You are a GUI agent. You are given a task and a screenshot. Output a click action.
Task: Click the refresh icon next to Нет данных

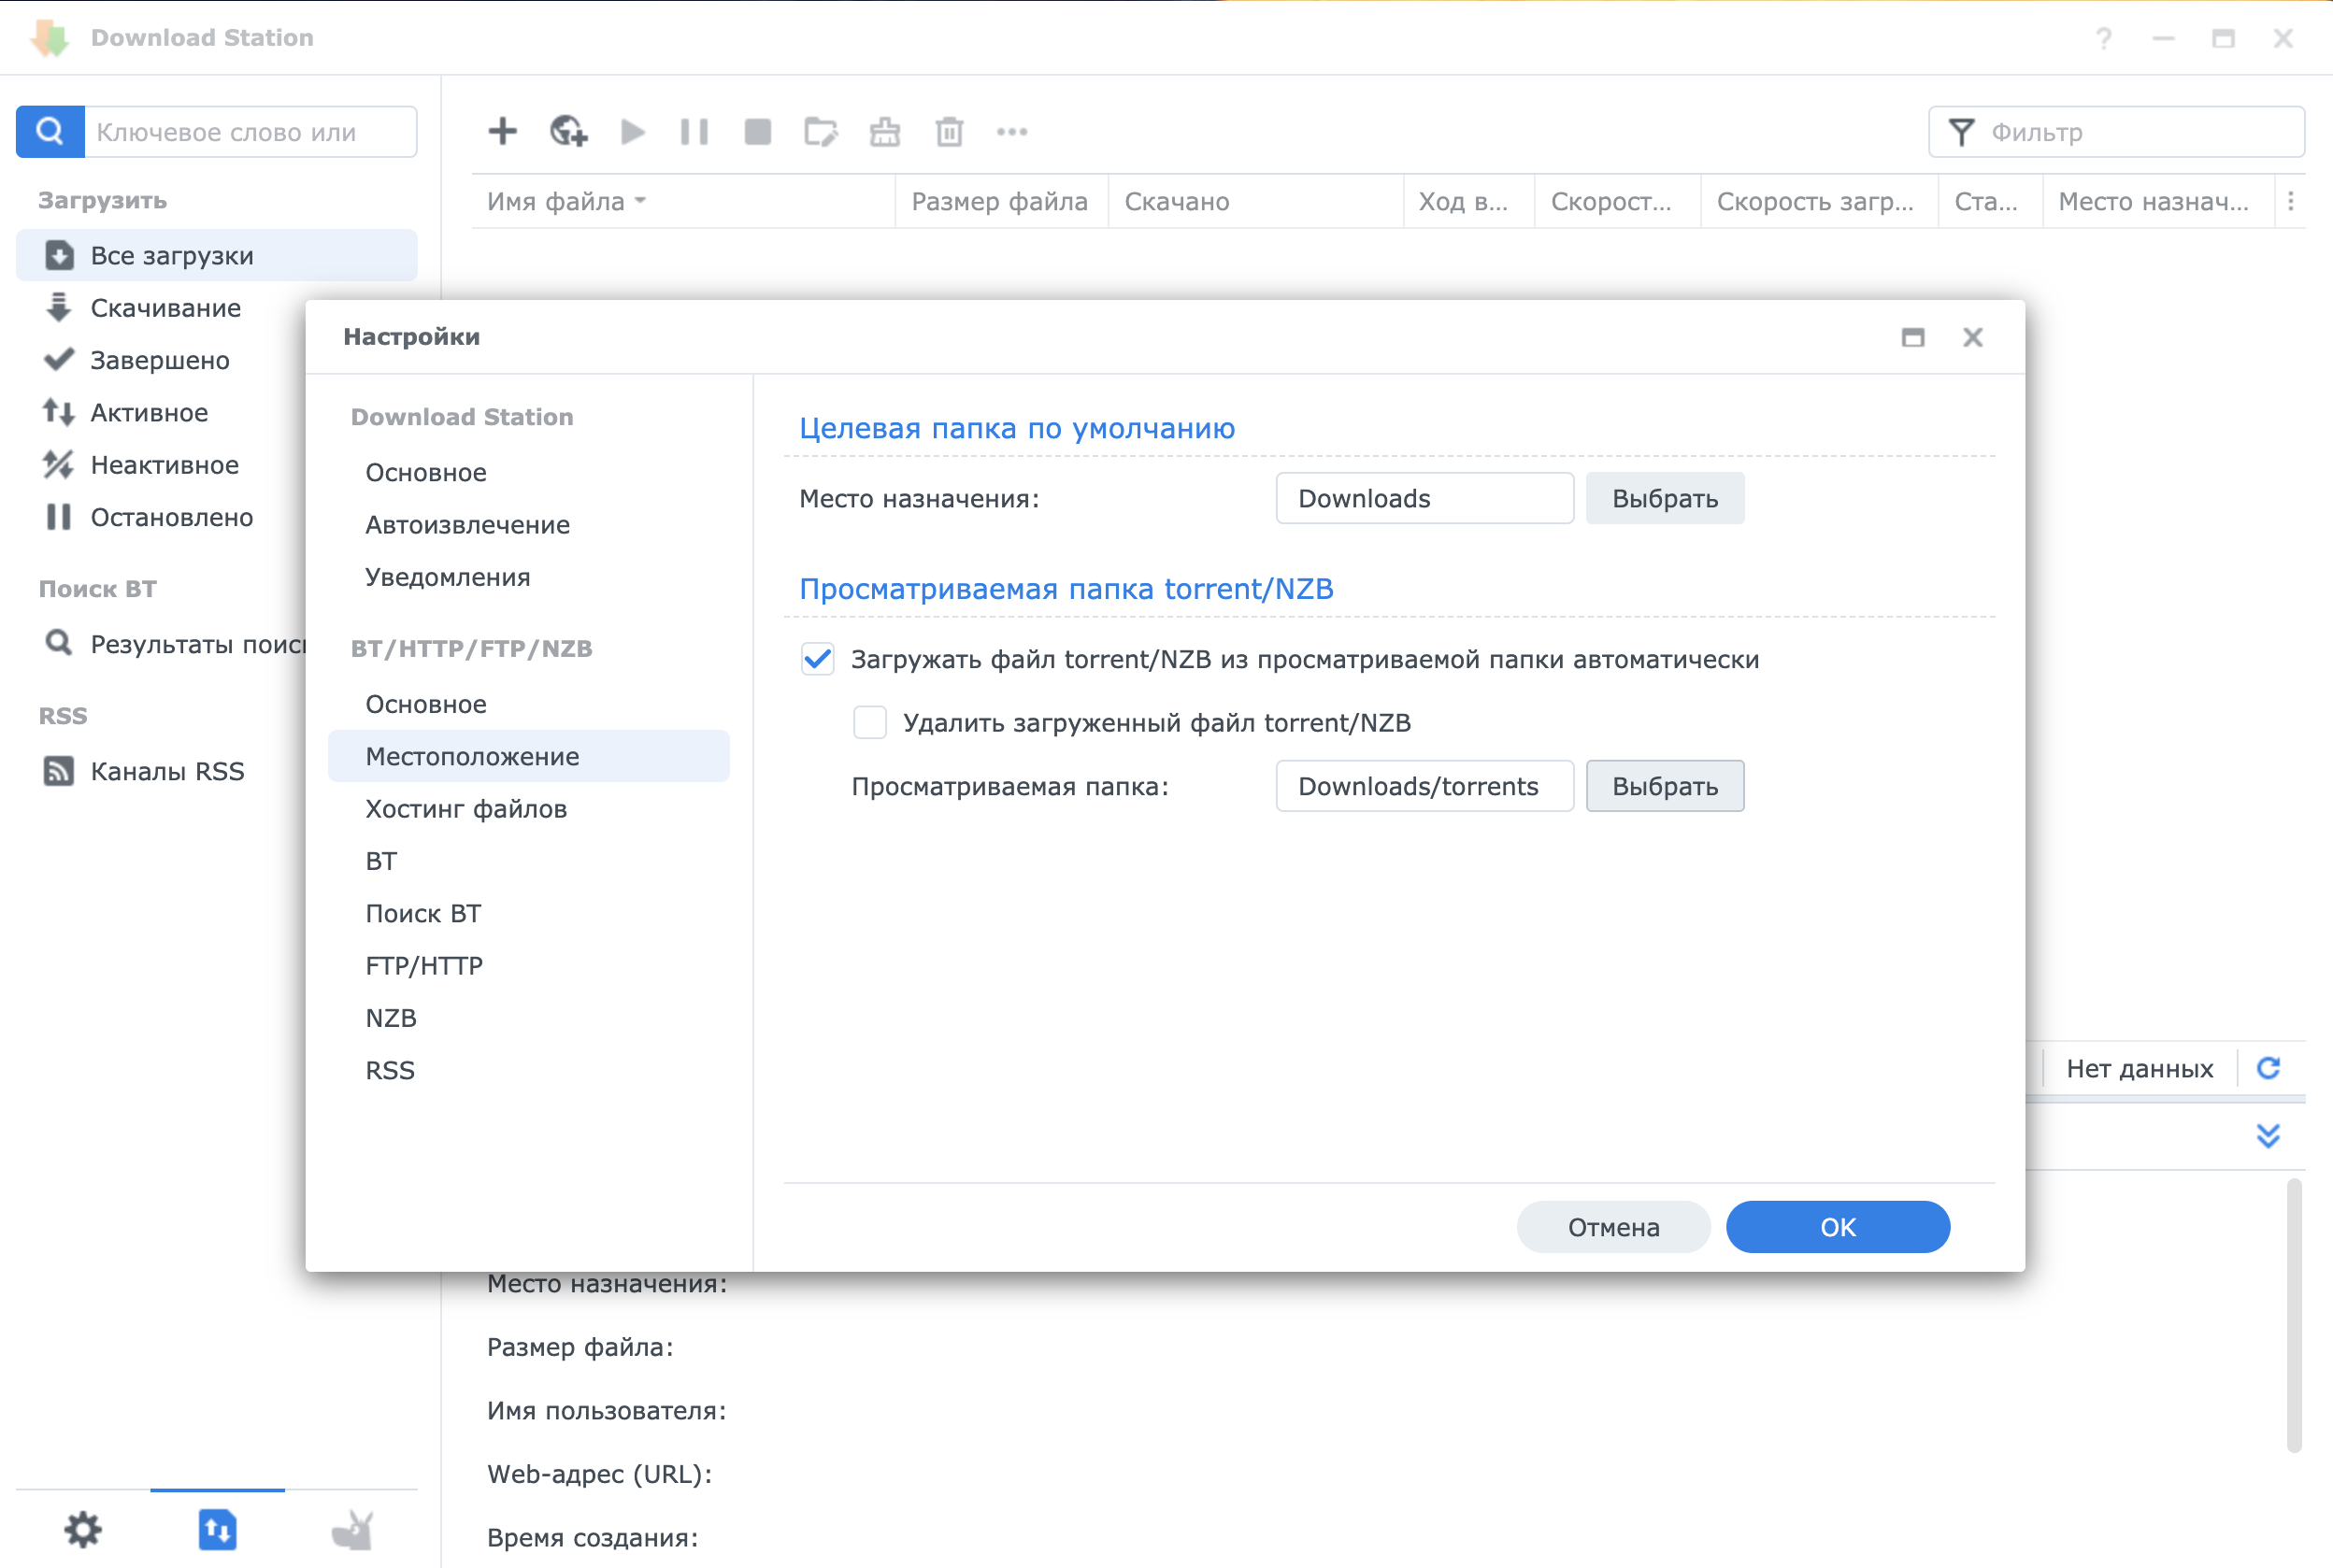[2268, 1068]
